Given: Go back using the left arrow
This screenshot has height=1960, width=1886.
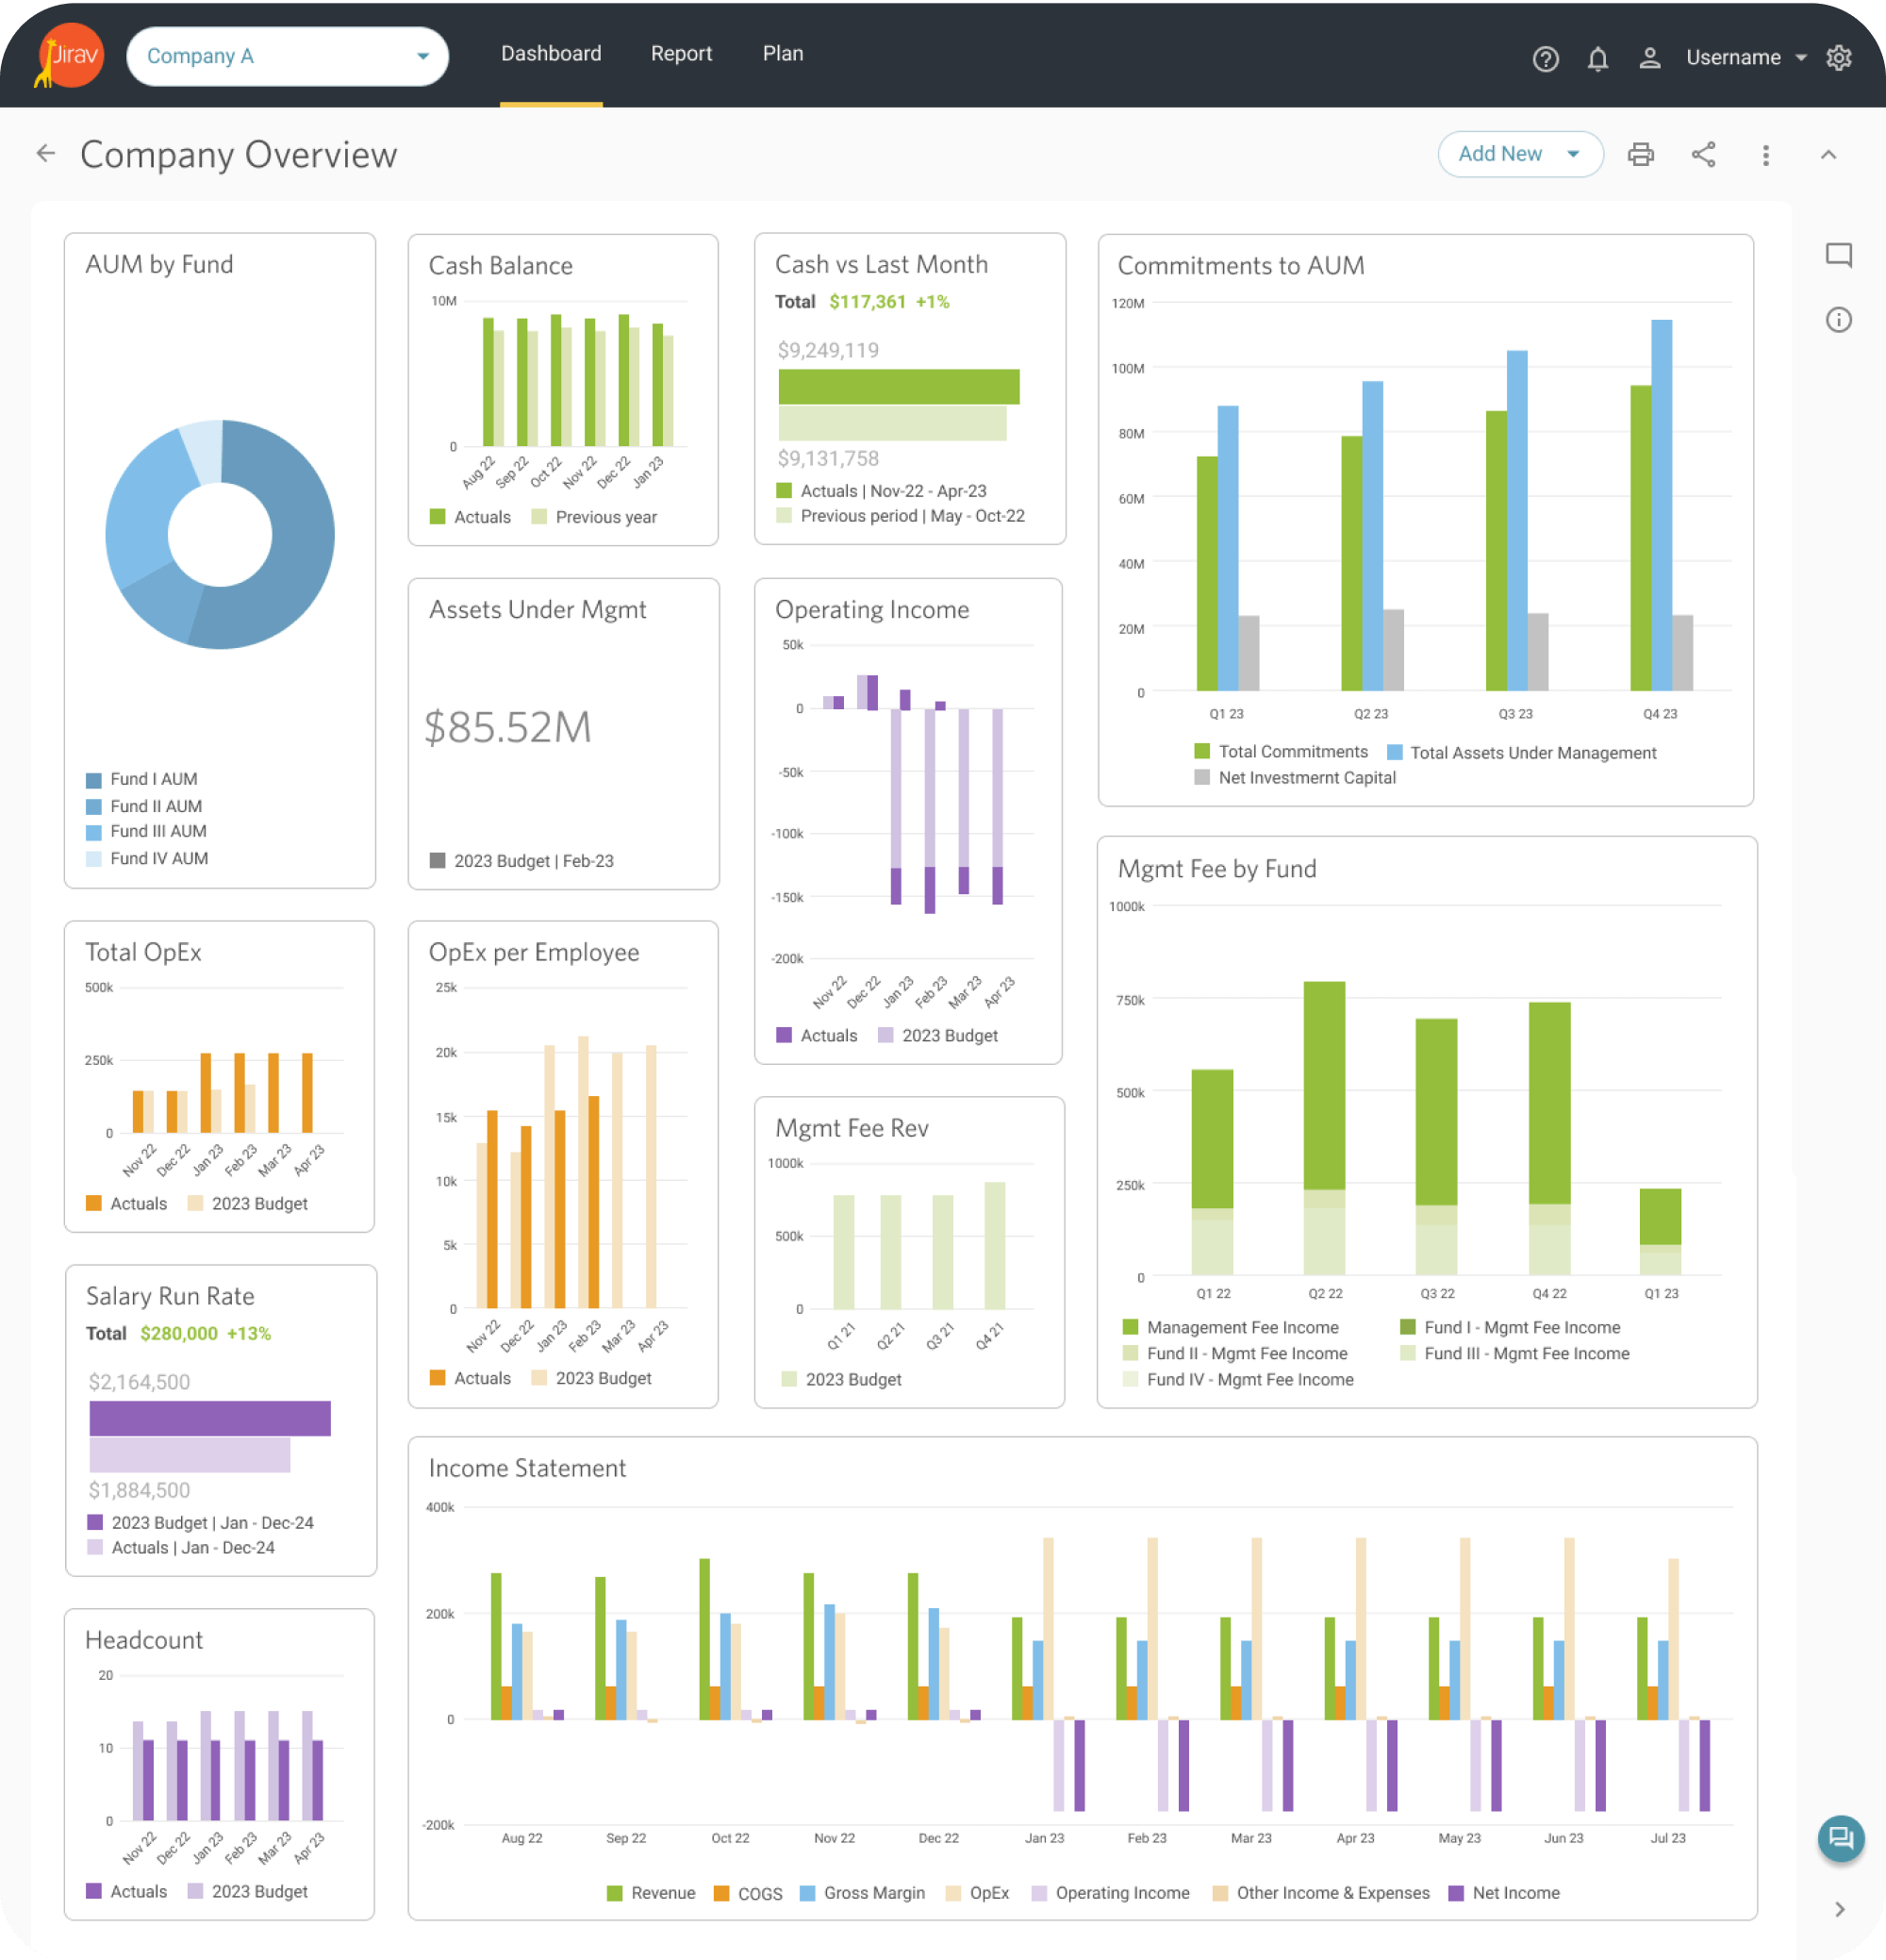Looking at the screenshot, I should (x=46, y=153).
